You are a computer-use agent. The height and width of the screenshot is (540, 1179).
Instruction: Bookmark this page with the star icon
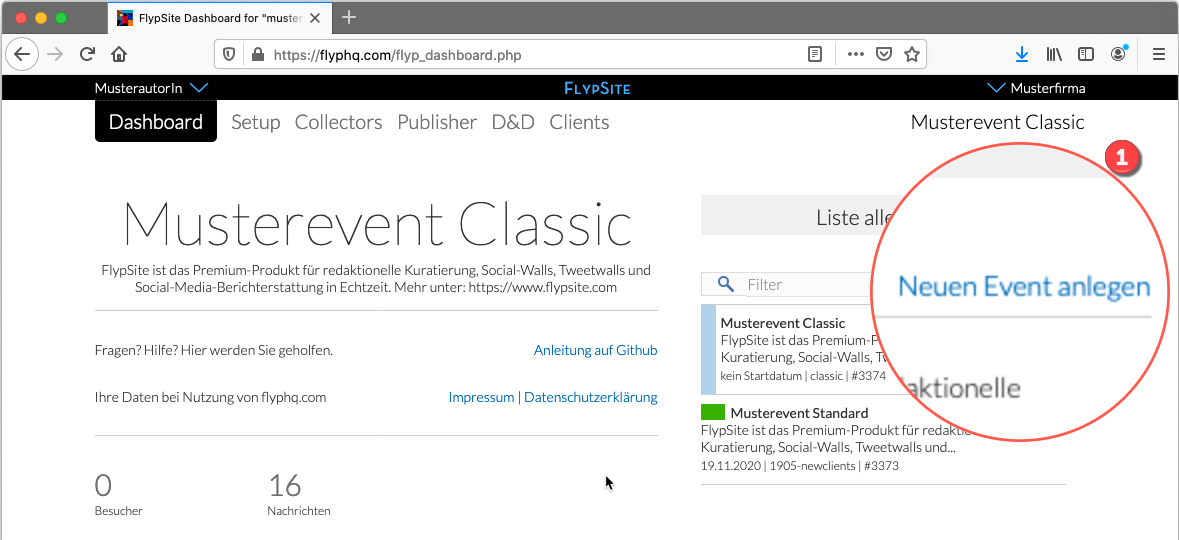tap(912, 54)
